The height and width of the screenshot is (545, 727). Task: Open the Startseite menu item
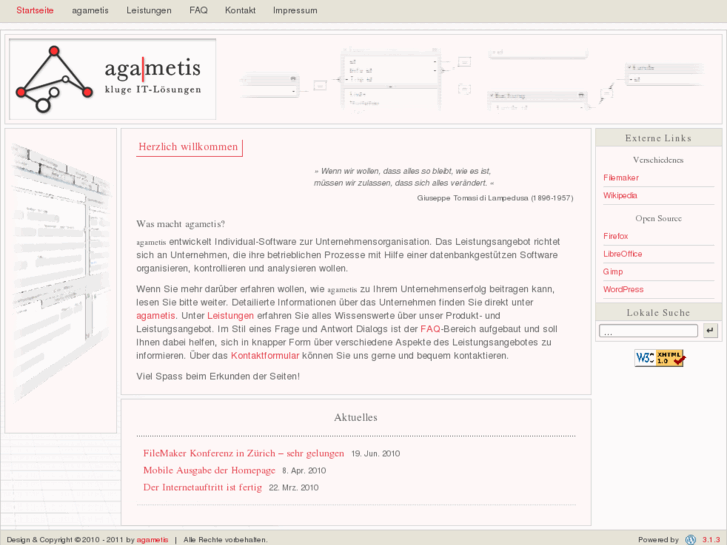click(35, 10)
